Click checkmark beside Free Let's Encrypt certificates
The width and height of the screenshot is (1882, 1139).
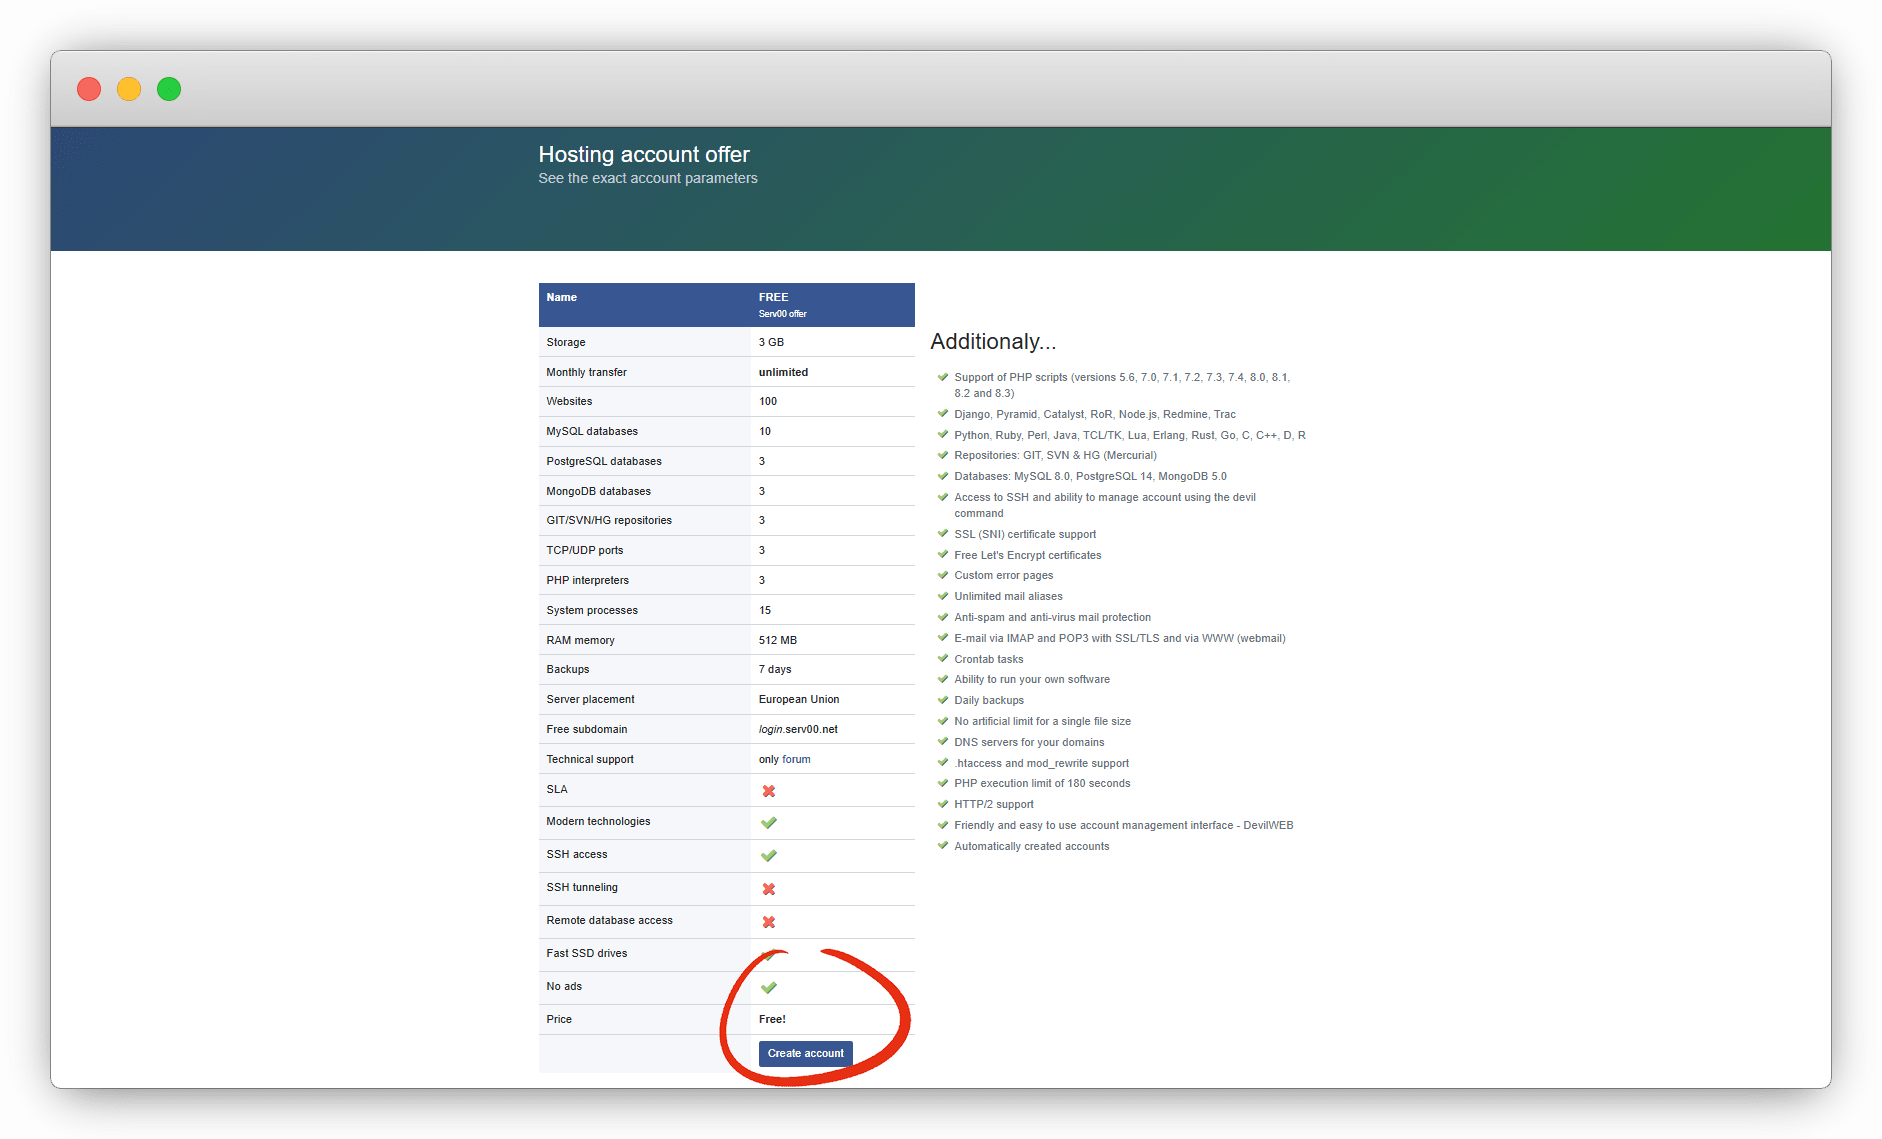pos(942,554)
